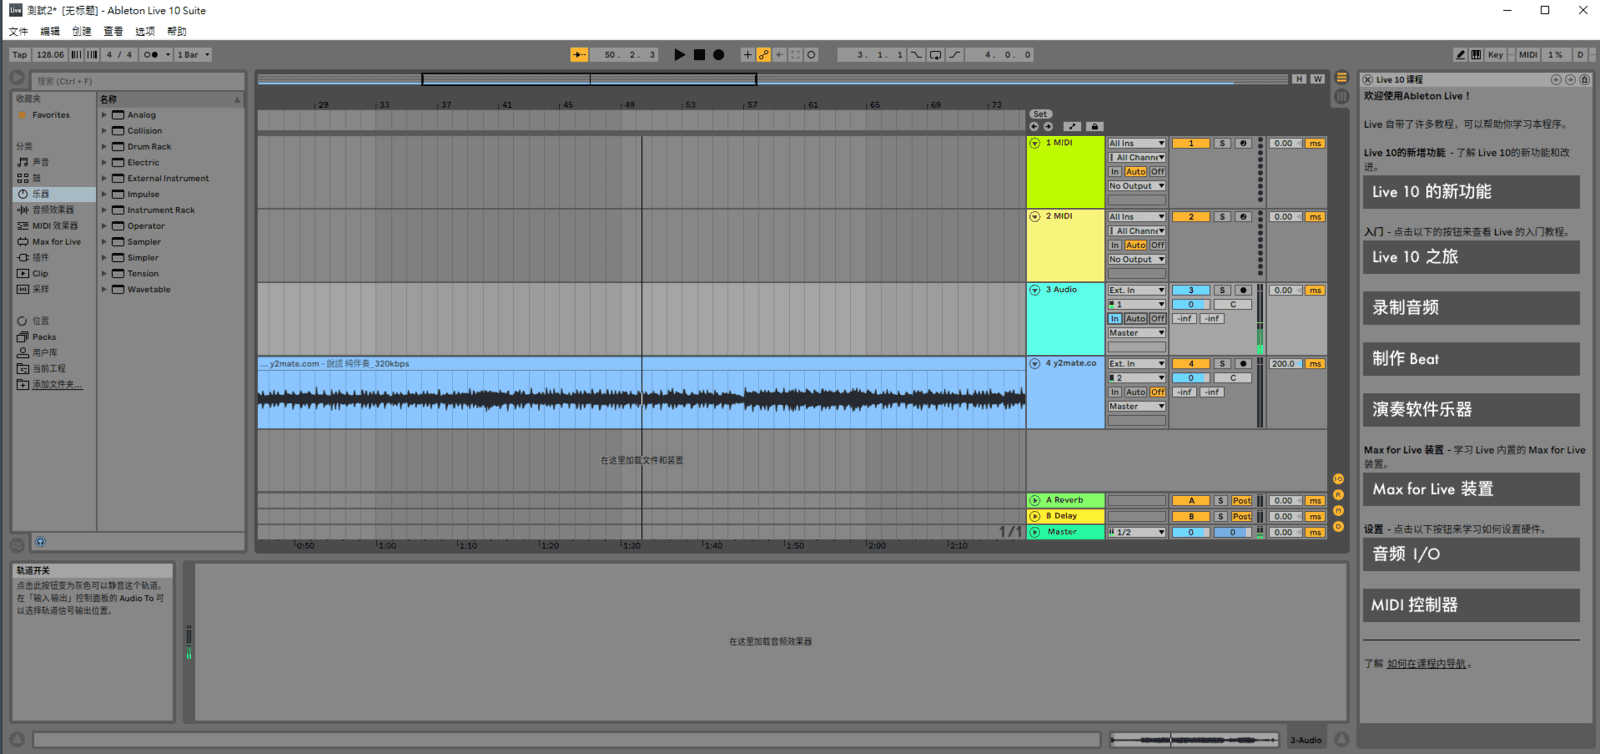Open the 帮助 menu
This screenshot has height=754, width=1600.
click(177, 32)
